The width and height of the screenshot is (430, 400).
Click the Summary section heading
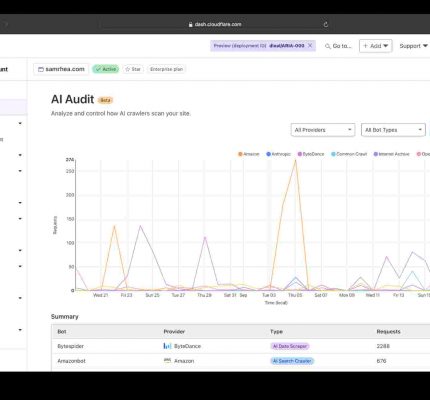pyautogui.click(x=65, y=317)
